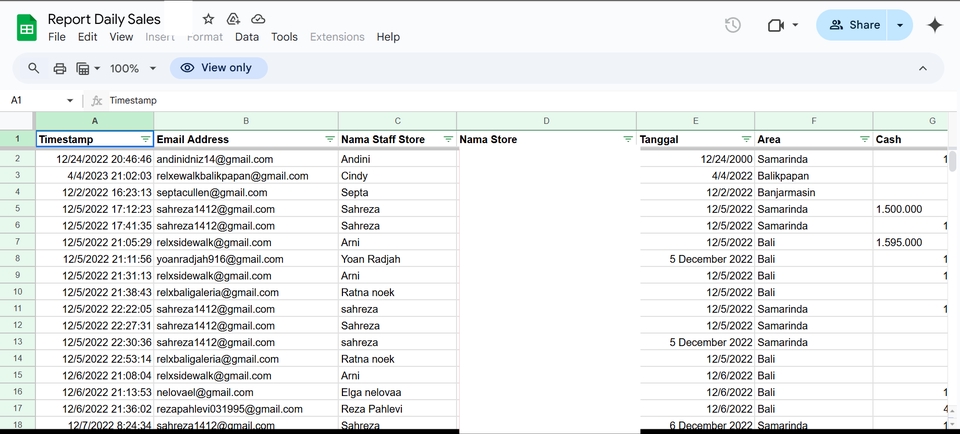960x434 pixels.
Task: Click the vertical scrollbar thumb
Action: click(953, 161)
